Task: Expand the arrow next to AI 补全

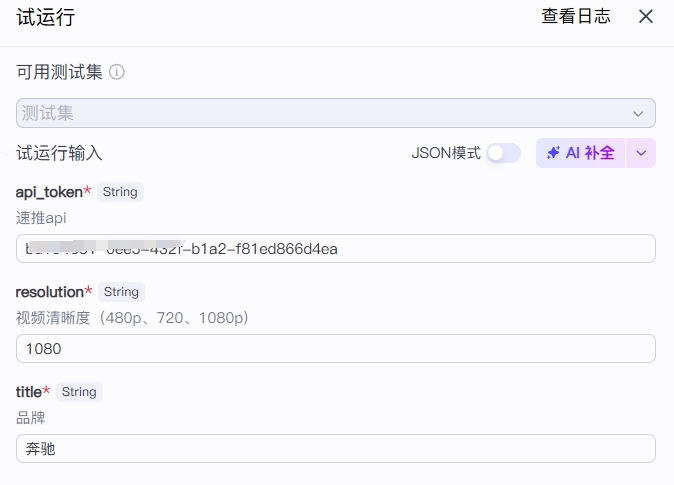Action: (x=641, y=153)
